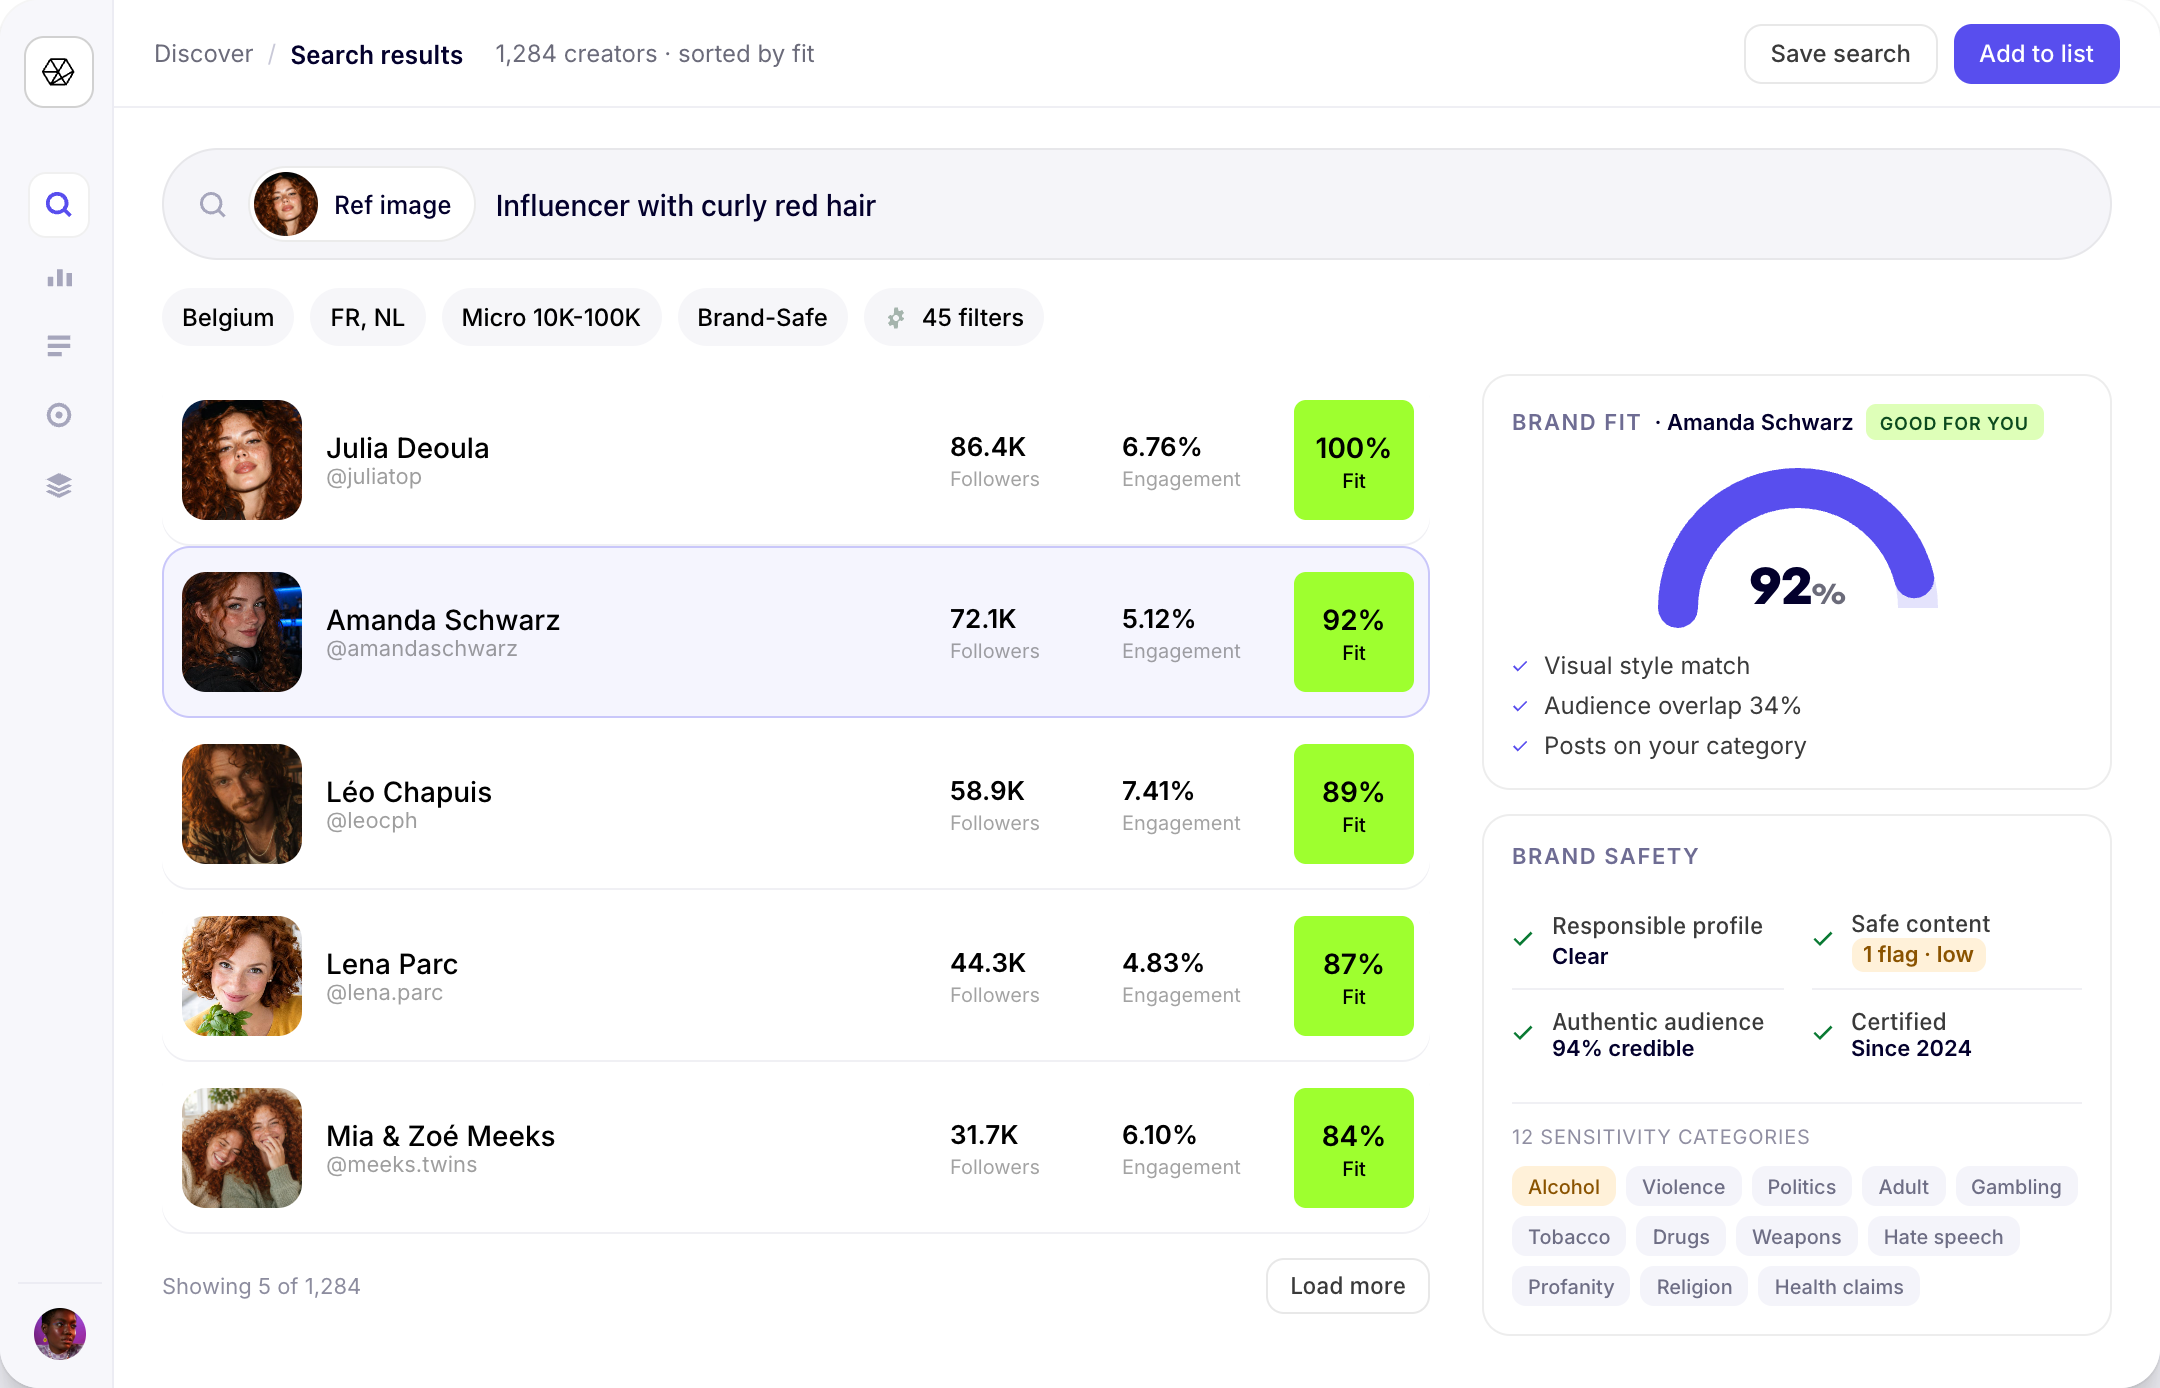Open the user avatar in sidebar
The image size is (2160, 1388).
60,1333
